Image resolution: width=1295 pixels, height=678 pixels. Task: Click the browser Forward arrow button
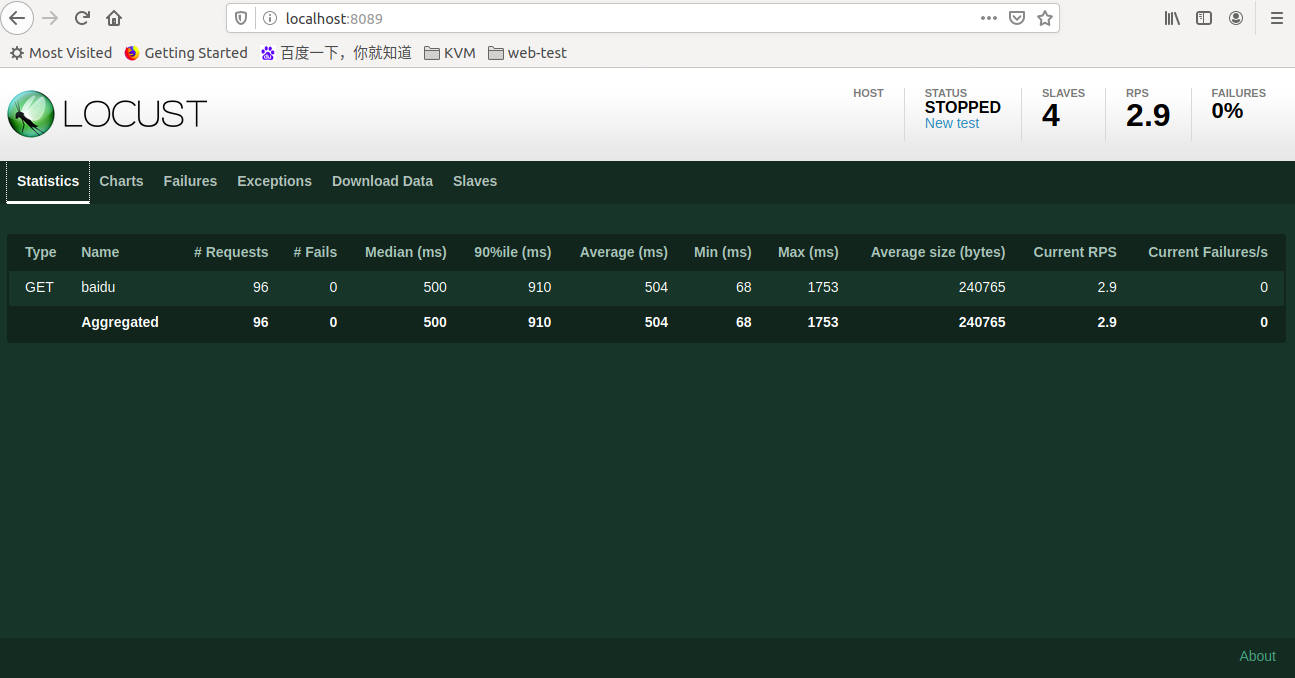50,18
